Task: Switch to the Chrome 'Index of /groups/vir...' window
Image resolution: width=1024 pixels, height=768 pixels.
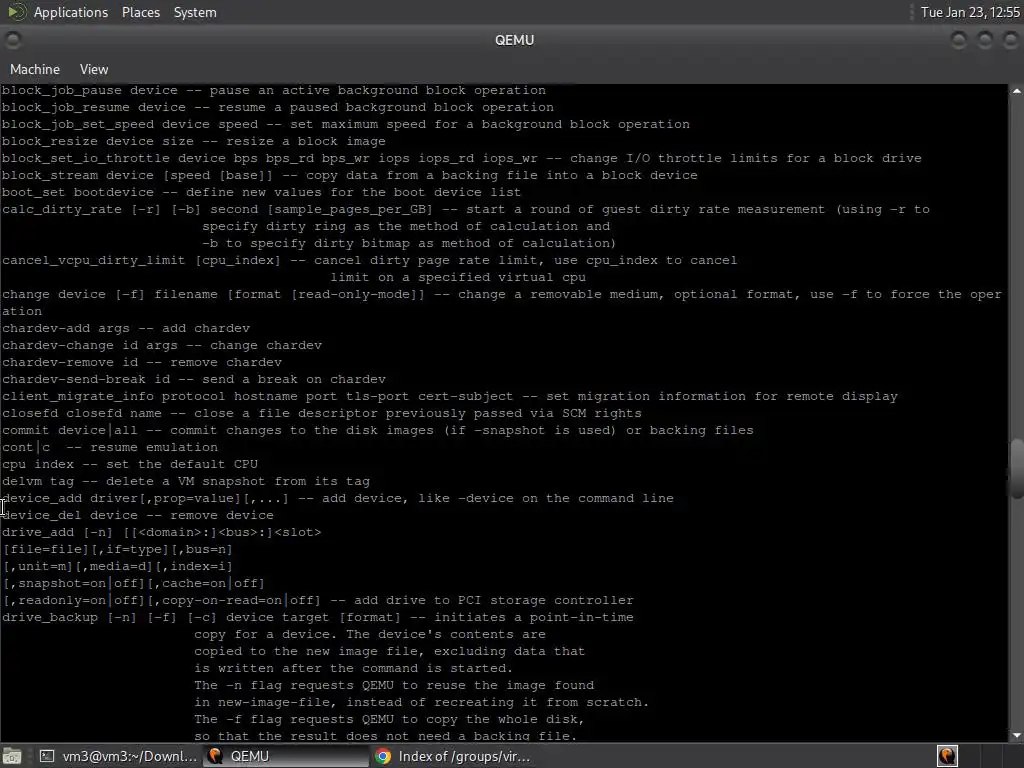Action: coord(453,756)
